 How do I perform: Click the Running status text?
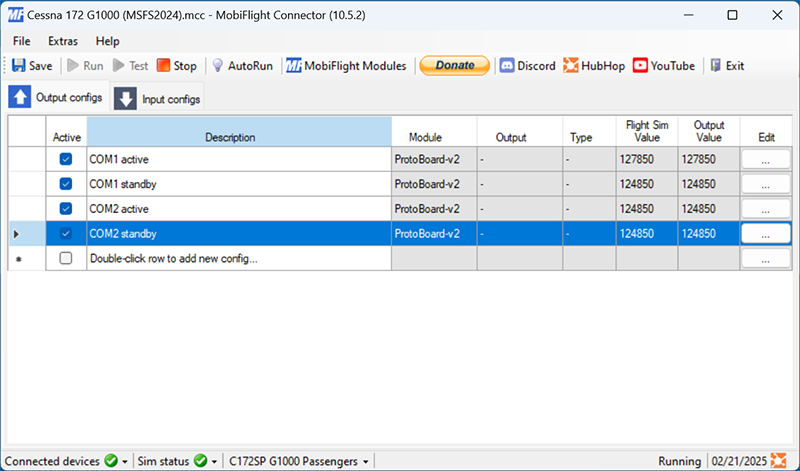tap(680, 461)
